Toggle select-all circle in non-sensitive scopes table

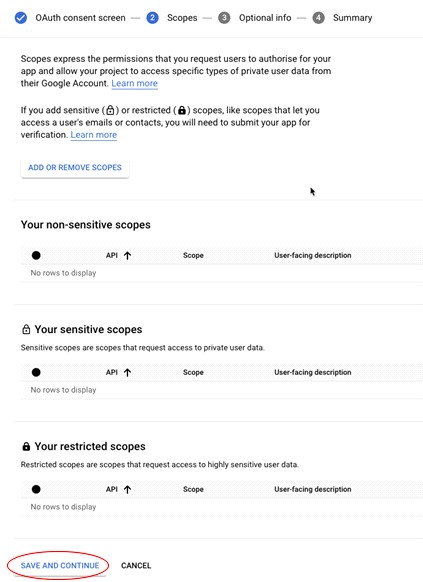36,255
